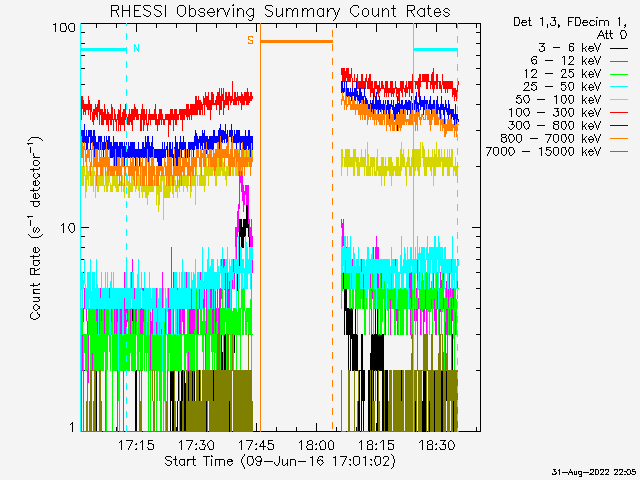Viewport: 640px width, 480px height.
Task: Click the cyan night bar near 18:30
Action: (436, 50)
